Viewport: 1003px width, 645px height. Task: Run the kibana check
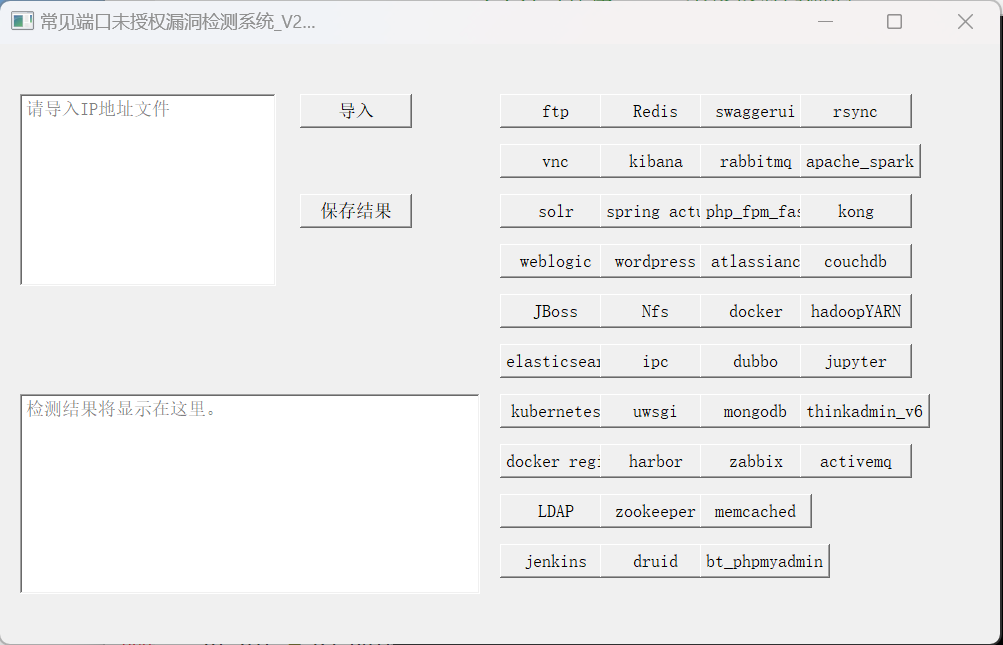pos(651,161)
